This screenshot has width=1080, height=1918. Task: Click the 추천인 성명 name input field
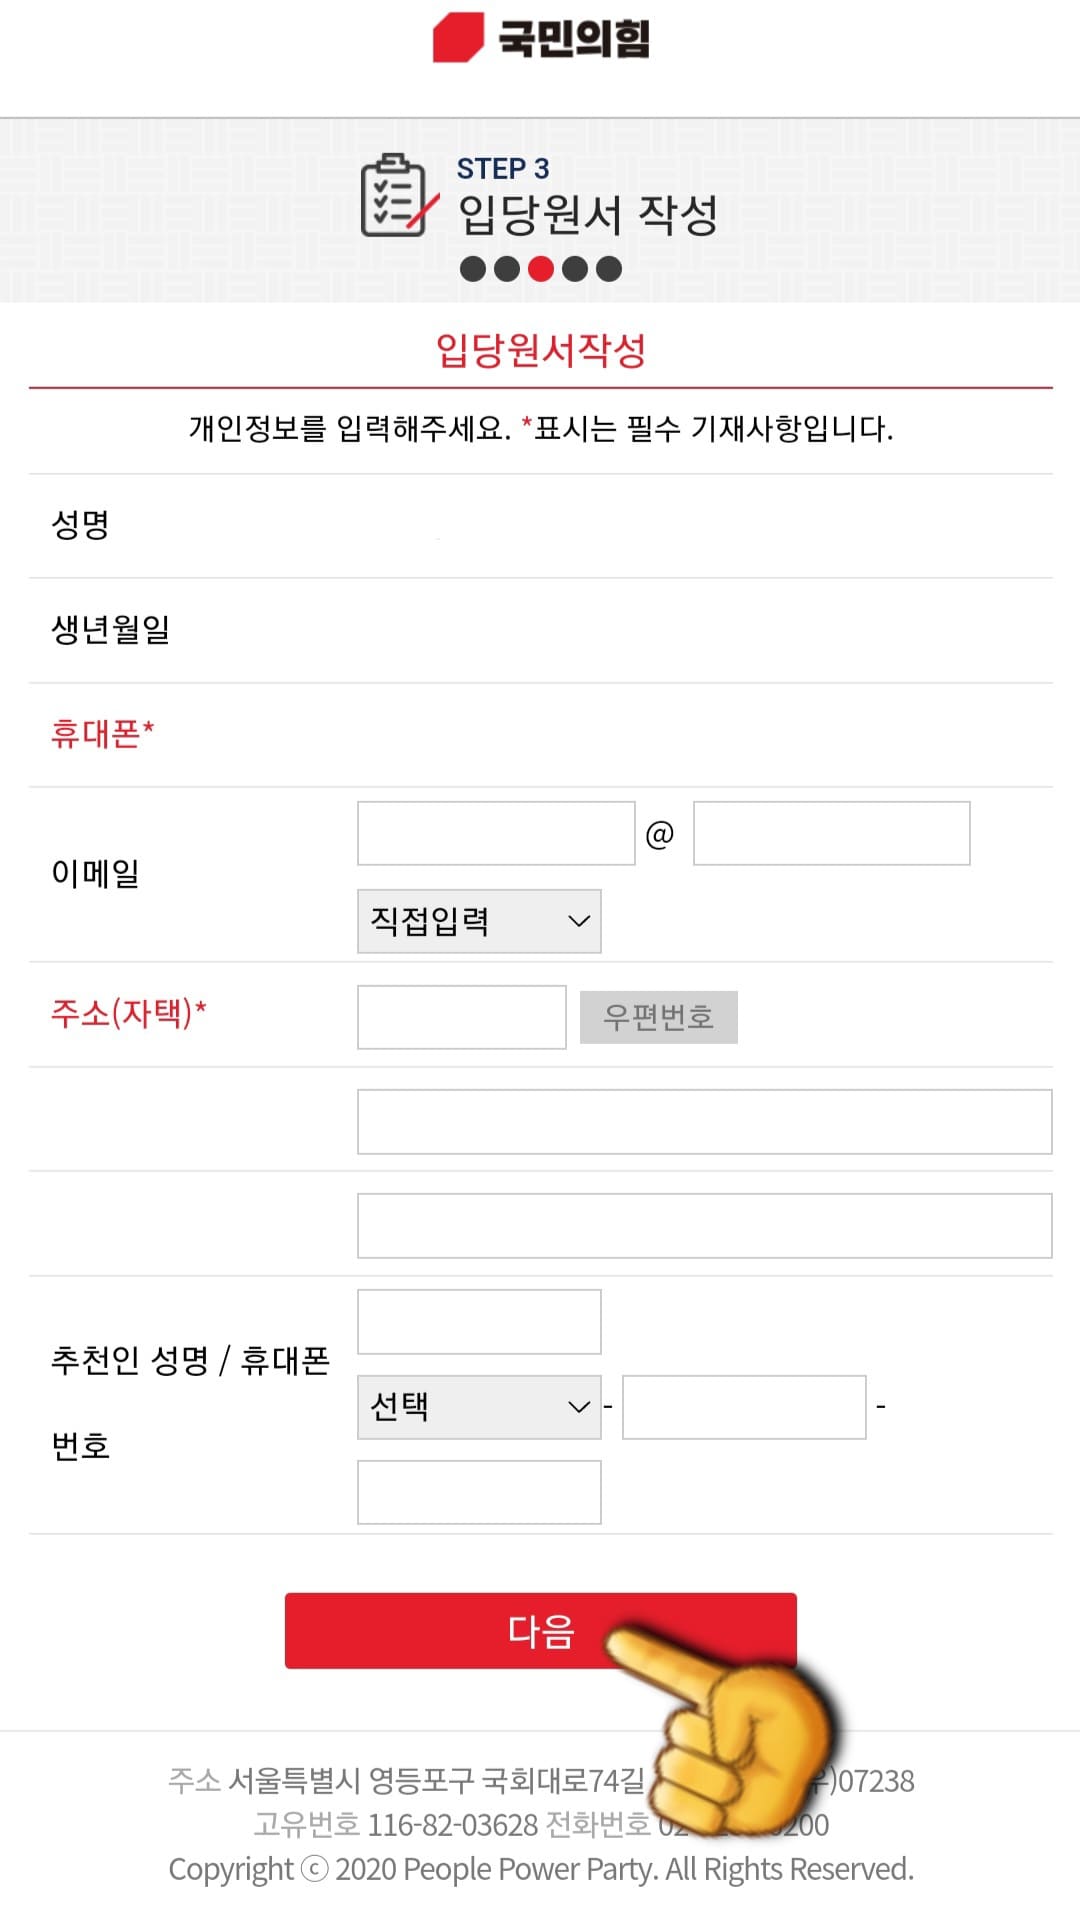click(478, 1320)
